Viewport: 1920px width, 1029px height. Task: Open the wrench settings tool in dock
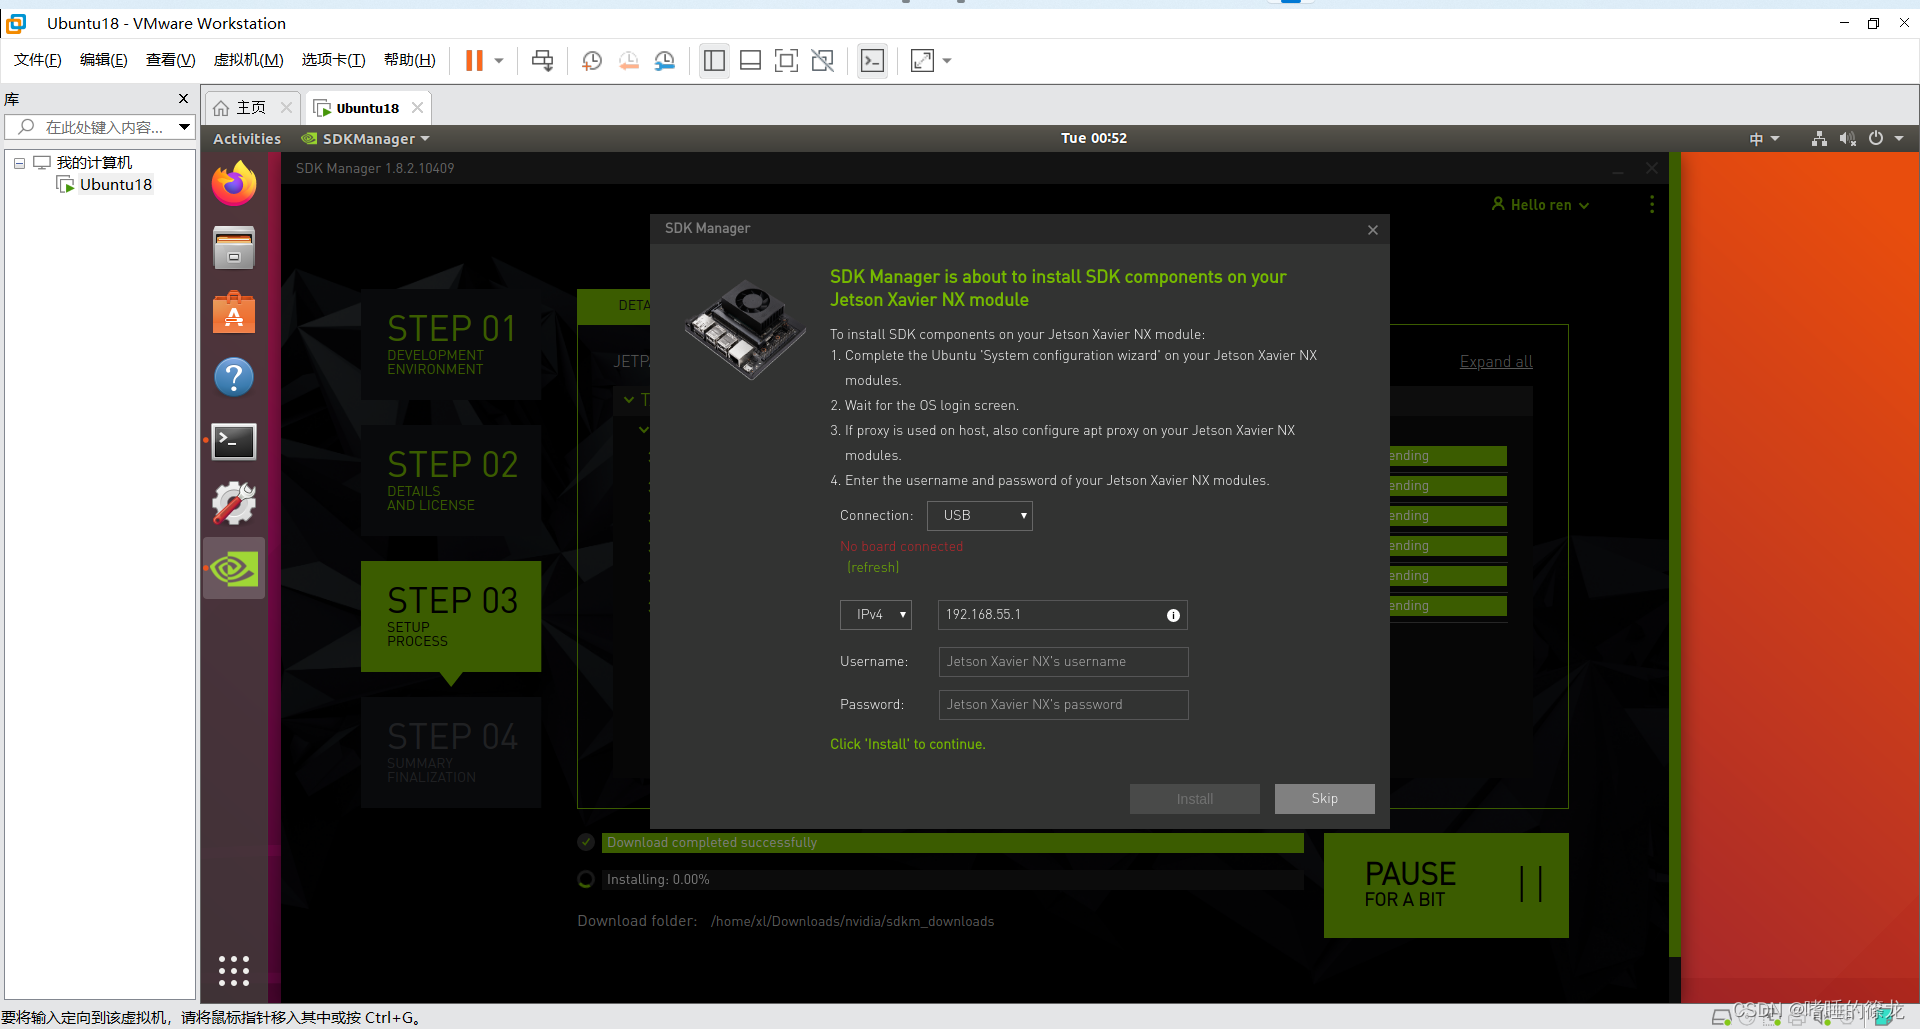click(234, 503)
